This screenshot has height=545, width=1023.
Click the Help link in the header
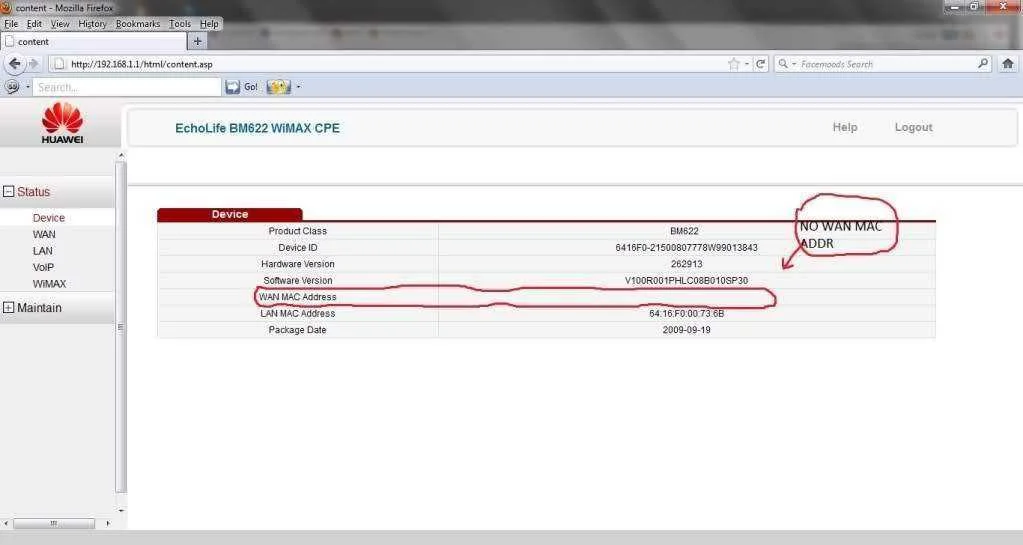point(845,127)
